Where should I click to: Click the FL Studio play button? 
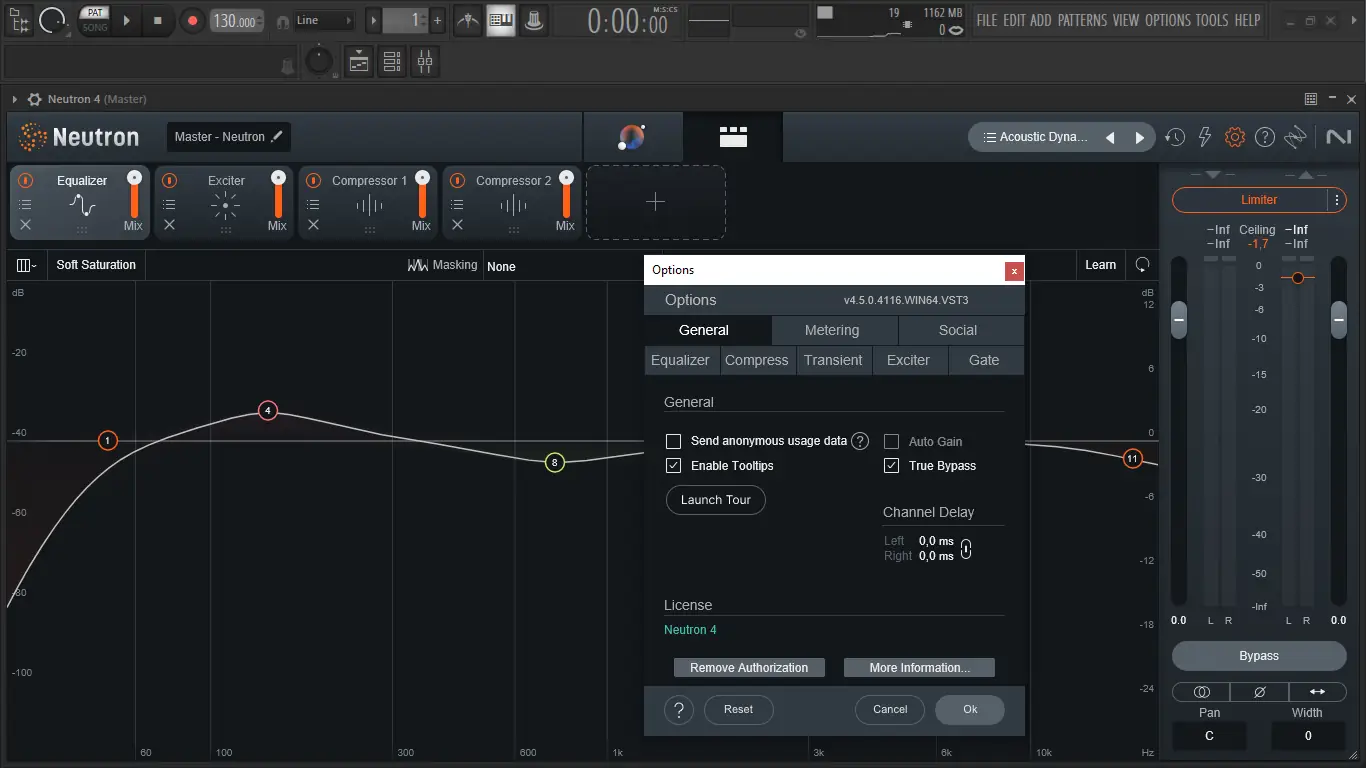pos(127,20)
